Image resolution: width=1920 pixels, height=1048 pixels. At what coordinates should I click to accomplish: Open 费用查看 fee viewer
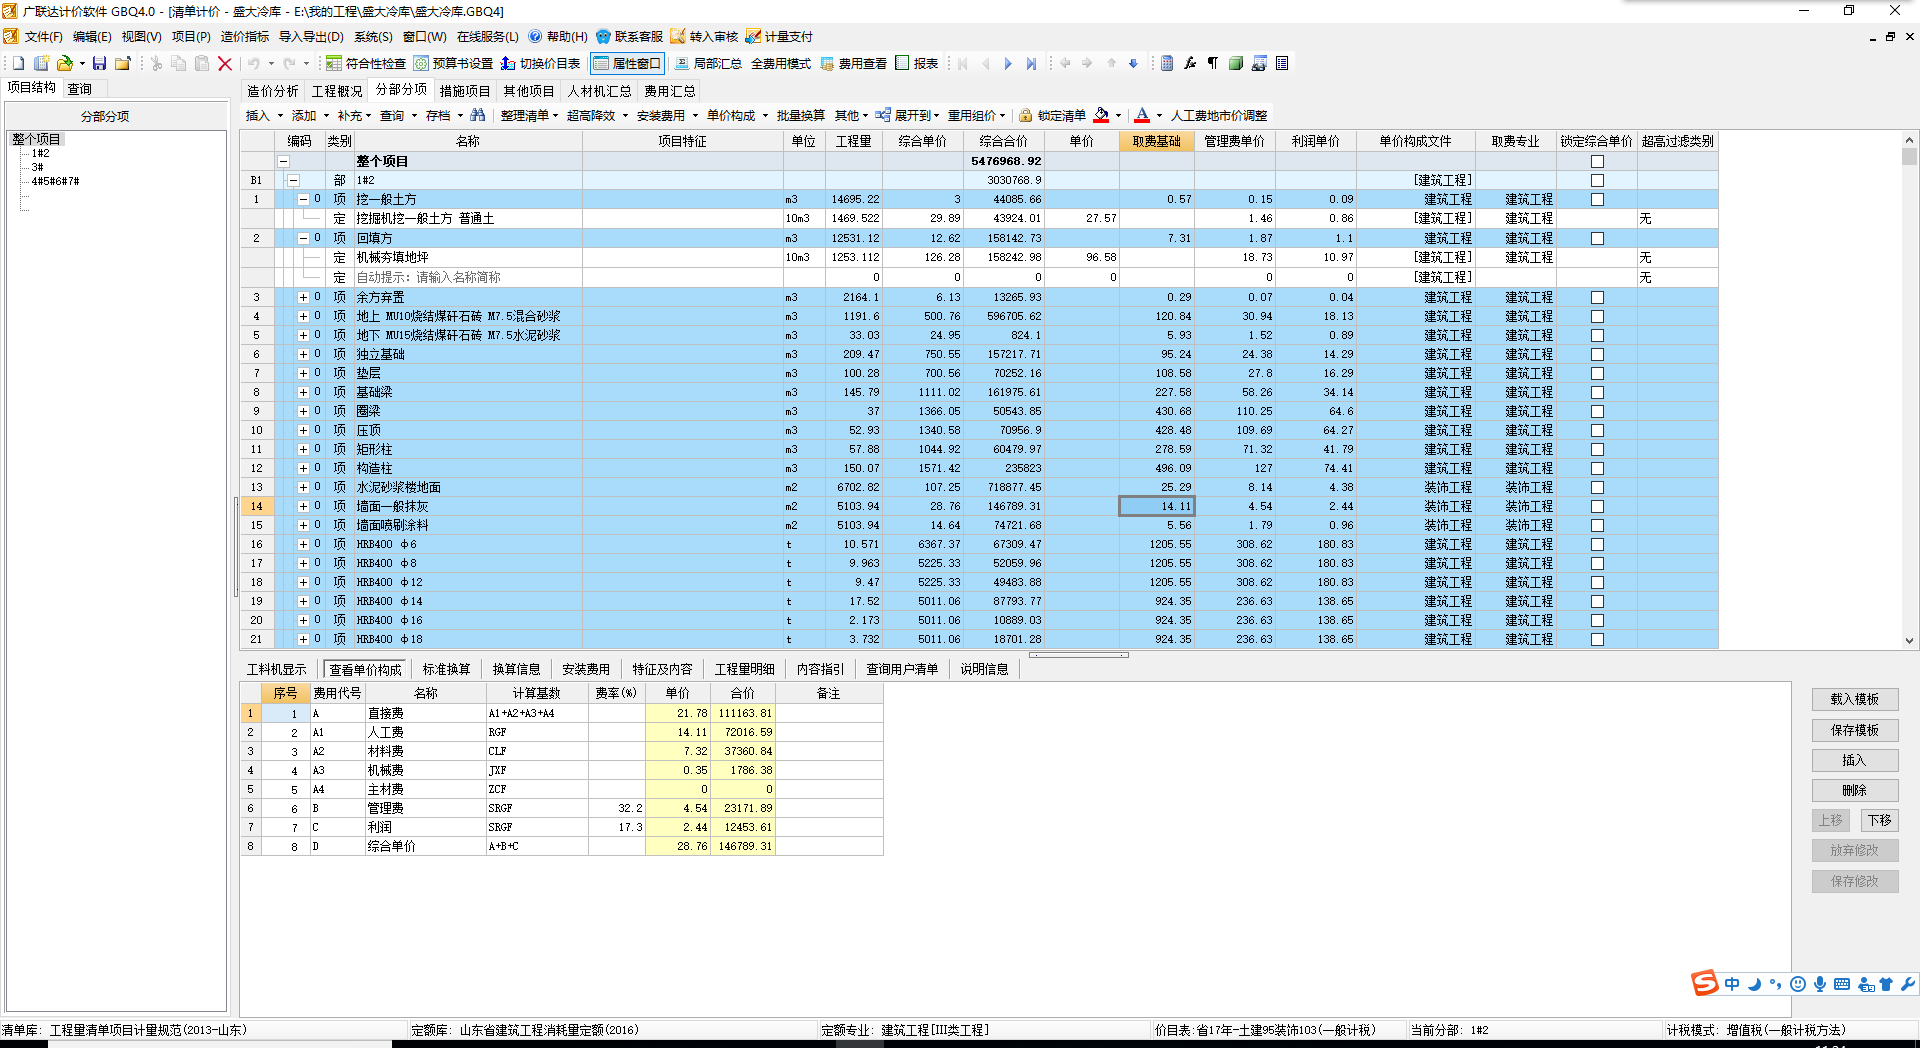(x=853, y=63)
